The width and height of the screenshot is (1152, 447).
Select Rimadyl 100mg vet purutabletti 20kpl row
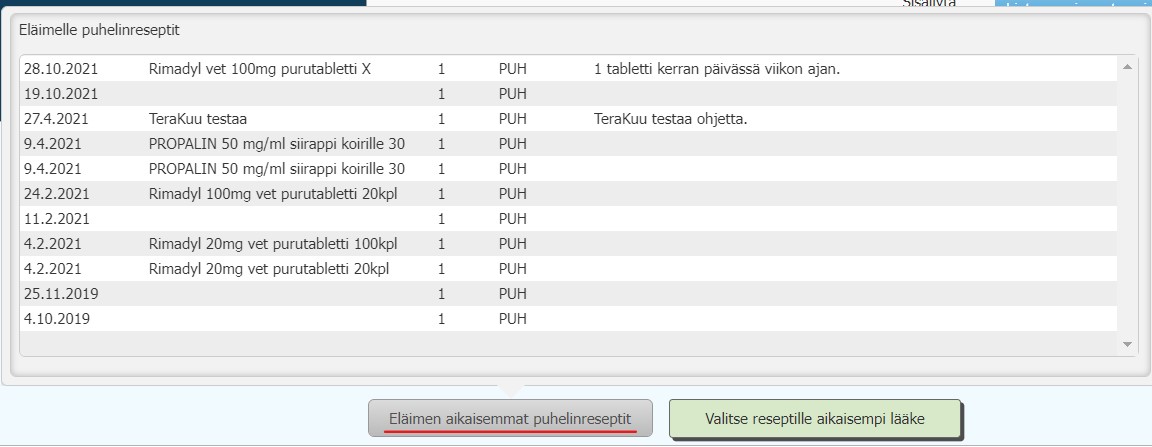coord(569,194)
